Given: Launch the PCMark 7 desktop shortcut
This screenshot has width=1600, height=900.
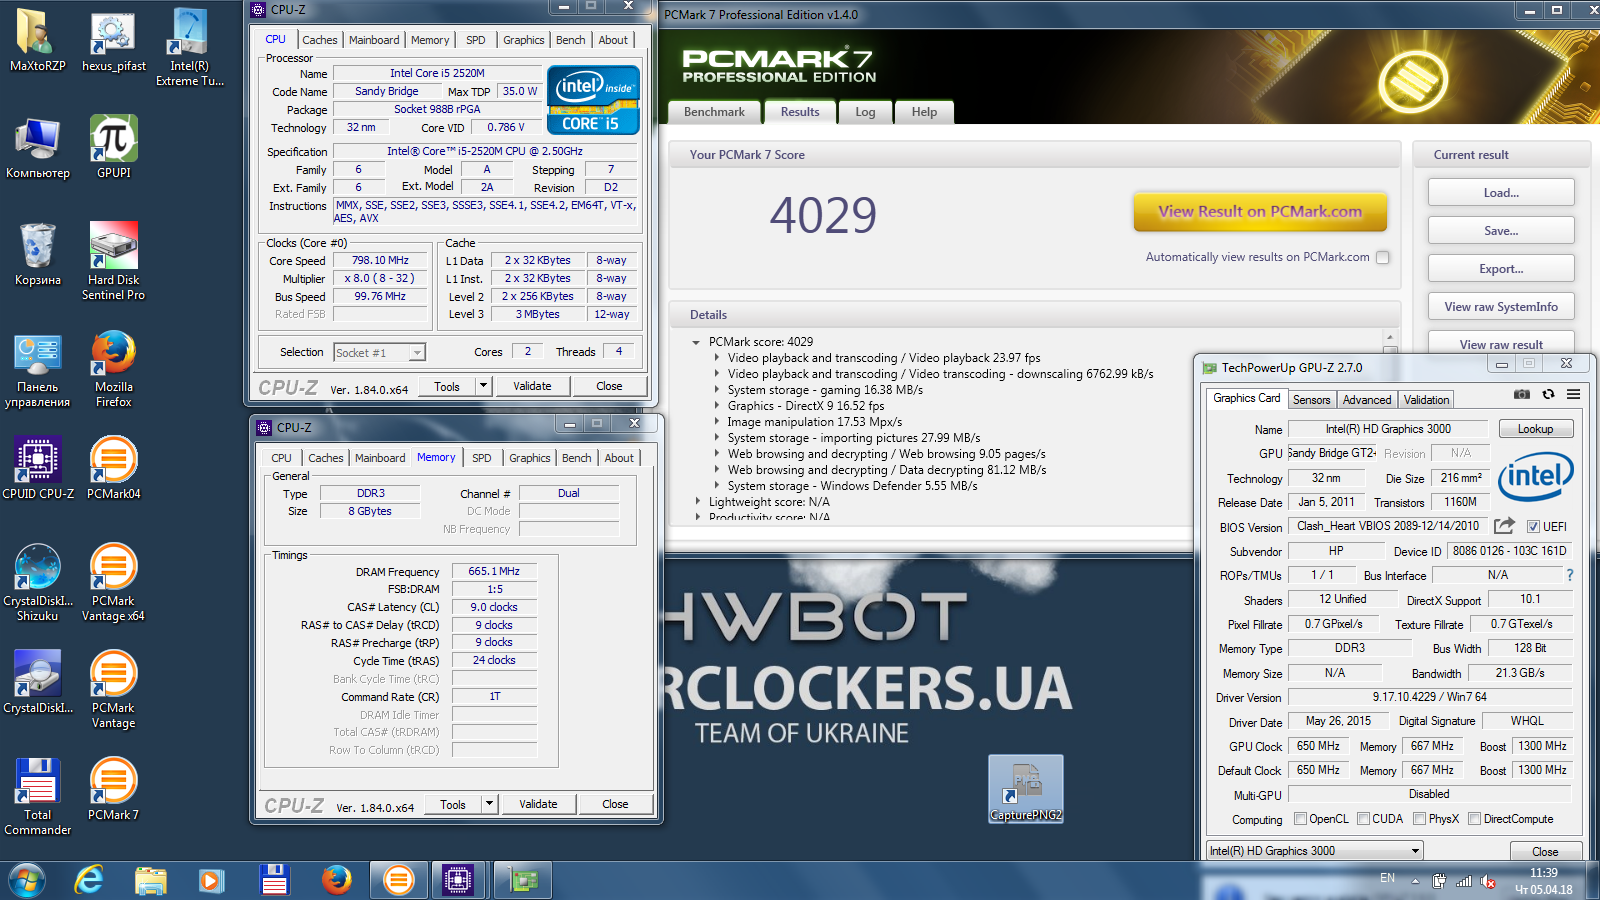Looking at the screenshot, I should tap(113, 789).
